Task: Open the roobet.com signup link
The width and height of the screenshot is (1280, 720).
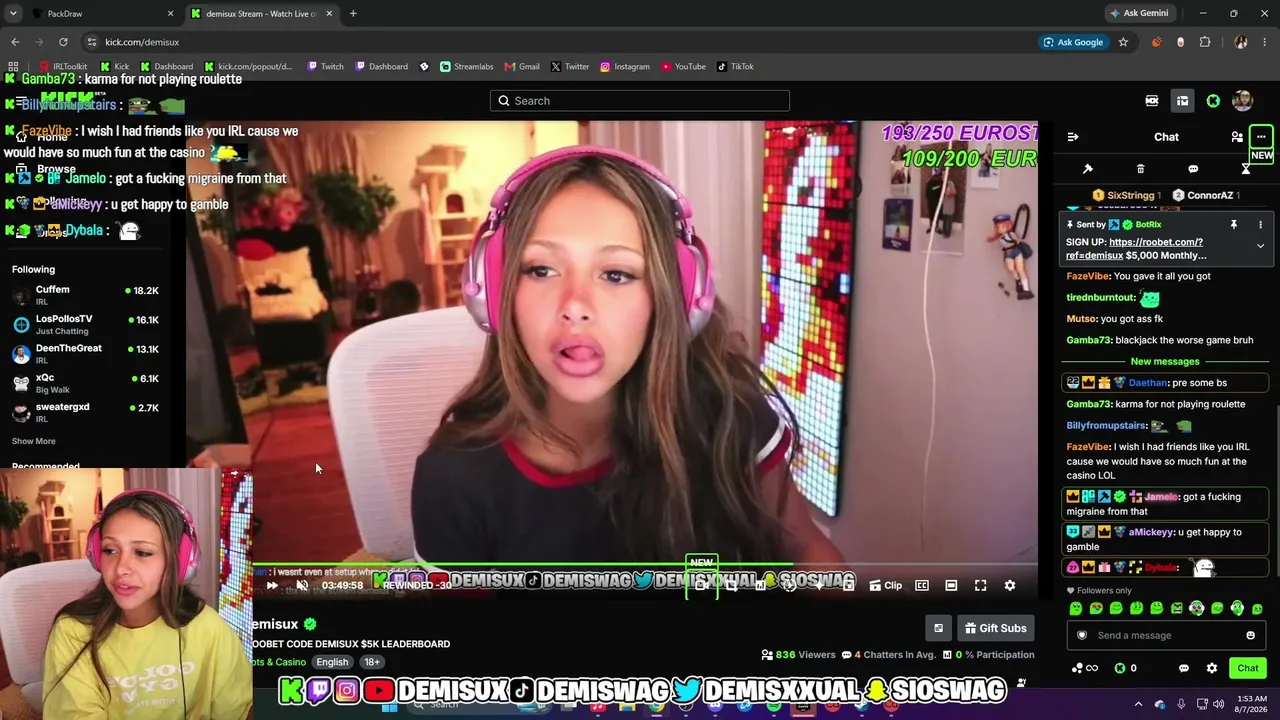Action: (1134, 249)
